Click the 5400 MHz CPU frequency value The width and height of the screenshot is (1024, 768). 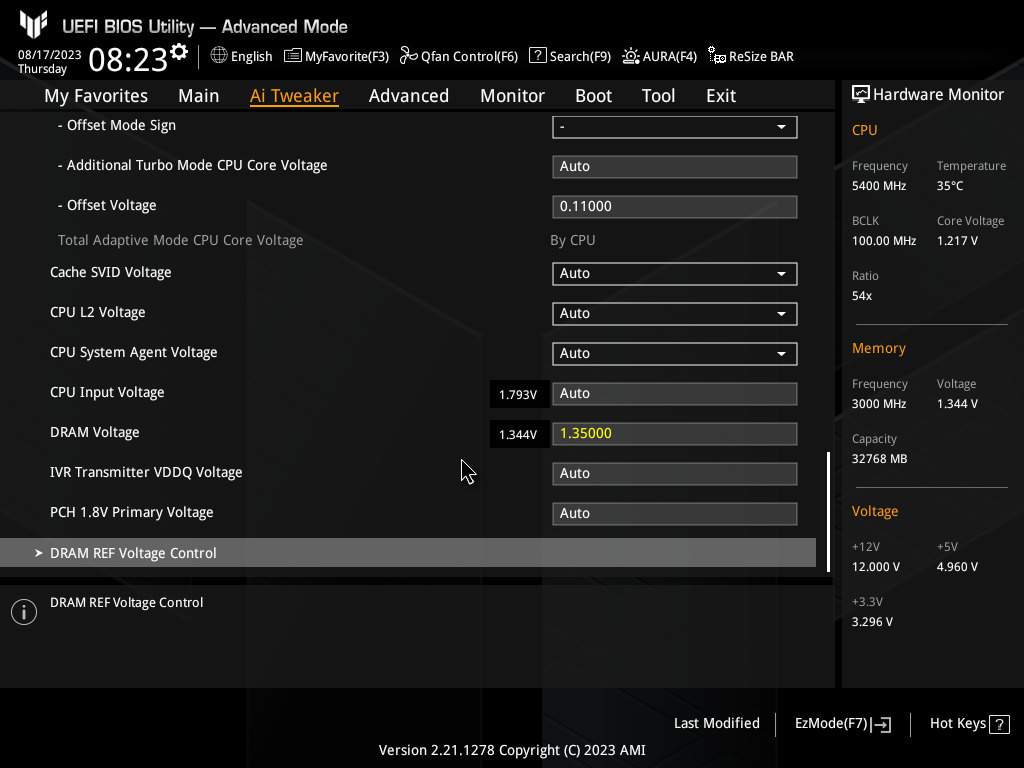click(878, 186)
